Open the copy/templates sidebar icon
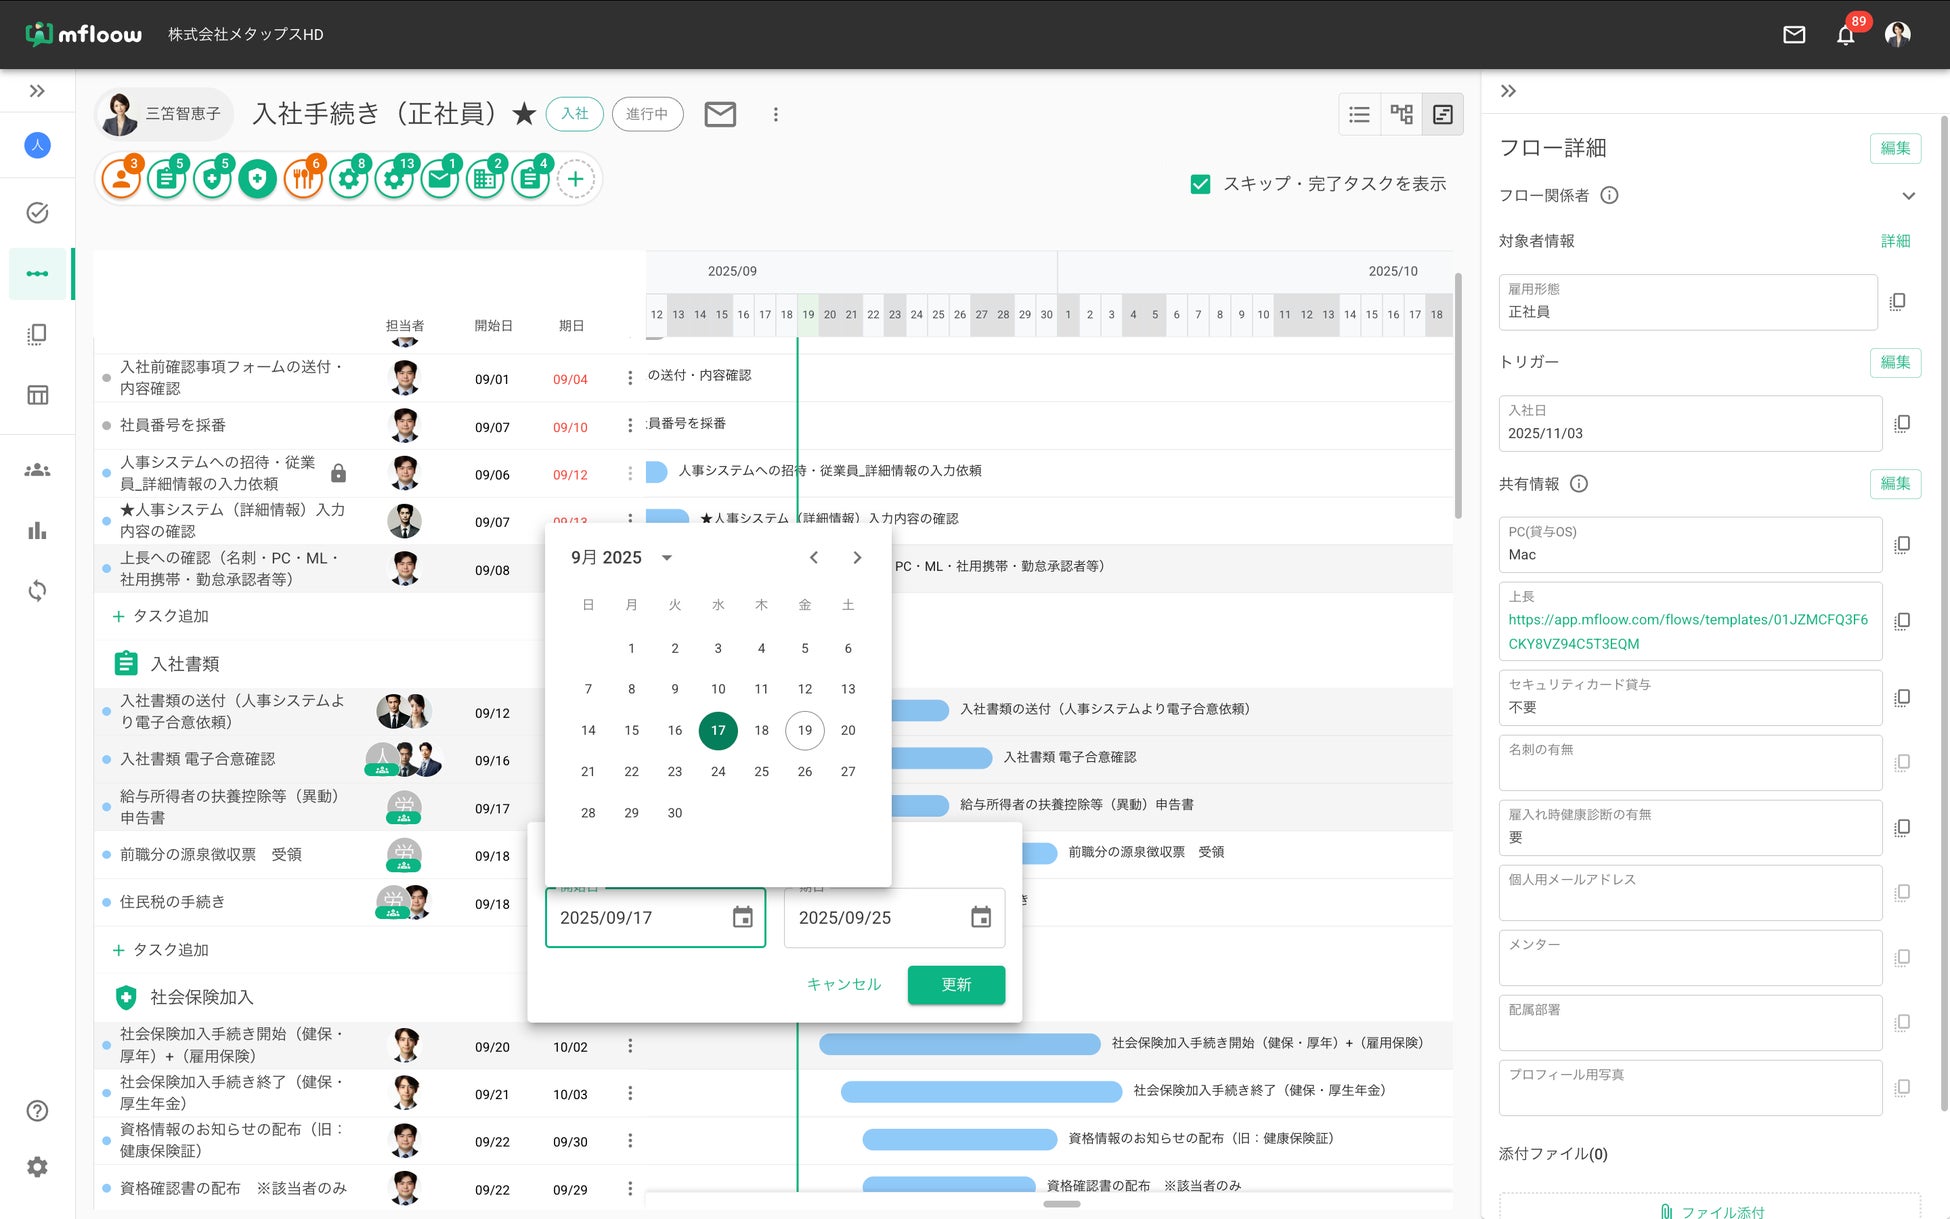 point(37,334)
